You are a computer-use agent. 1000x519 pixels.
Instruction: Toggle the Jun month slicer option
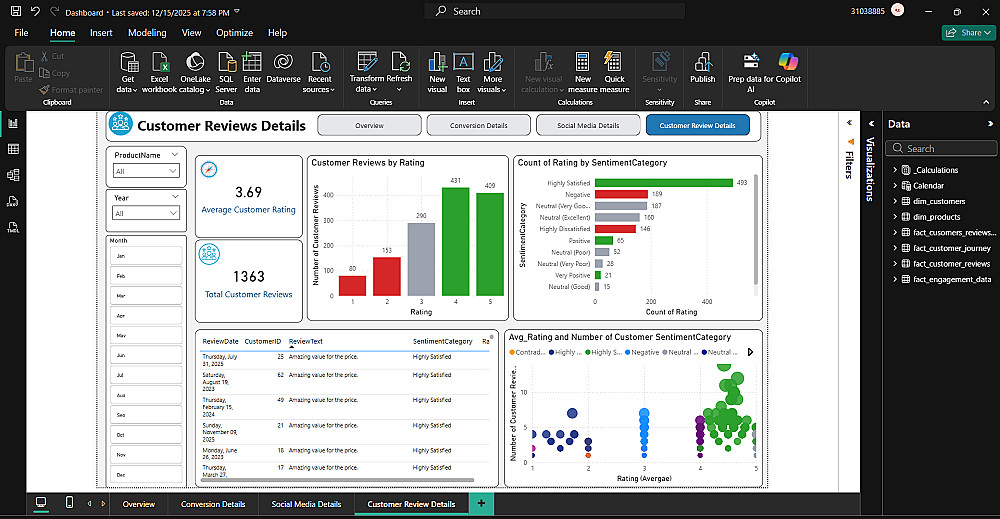click(146, 355)
